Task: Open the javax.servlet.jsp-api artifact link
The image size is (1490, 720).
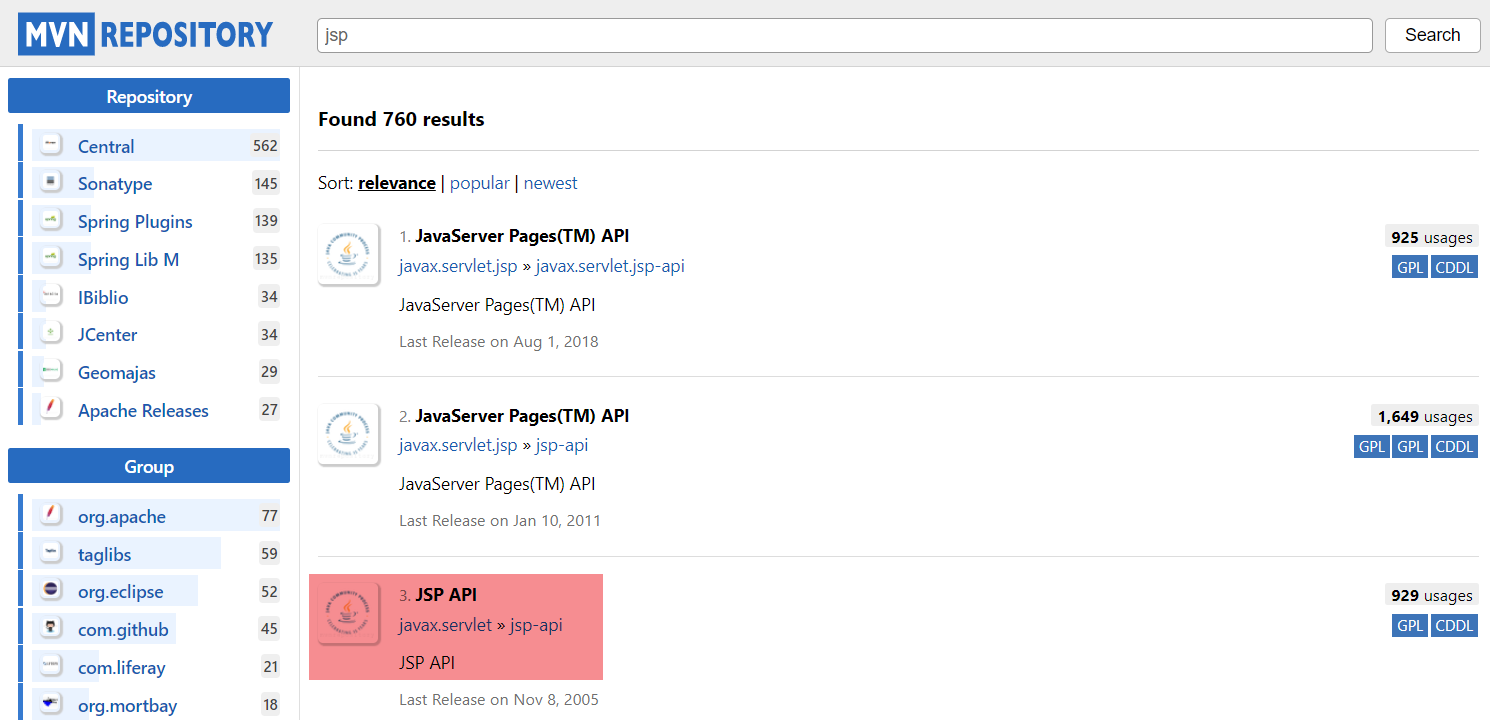Action: point(610,266)
